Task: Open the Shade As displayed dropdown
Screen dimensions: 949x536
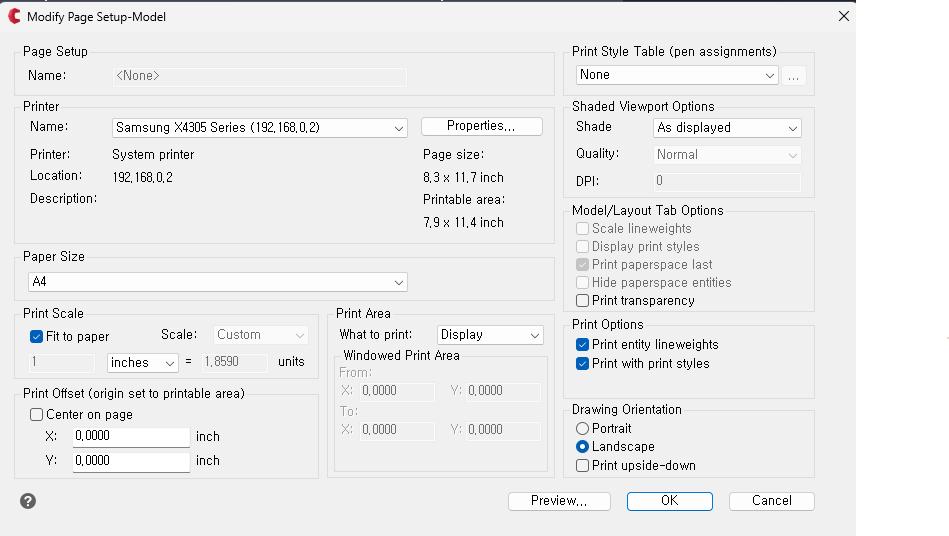Action: pyautogui.click(x=727, y=128)
